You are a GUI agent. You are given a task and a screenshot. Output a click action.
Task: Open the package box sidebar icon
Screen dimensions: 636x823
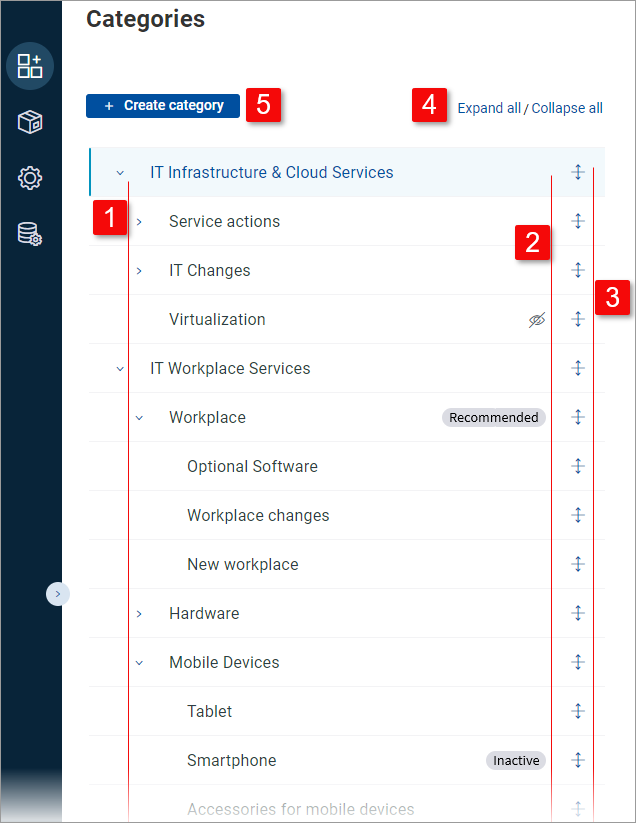click(30, 122)
